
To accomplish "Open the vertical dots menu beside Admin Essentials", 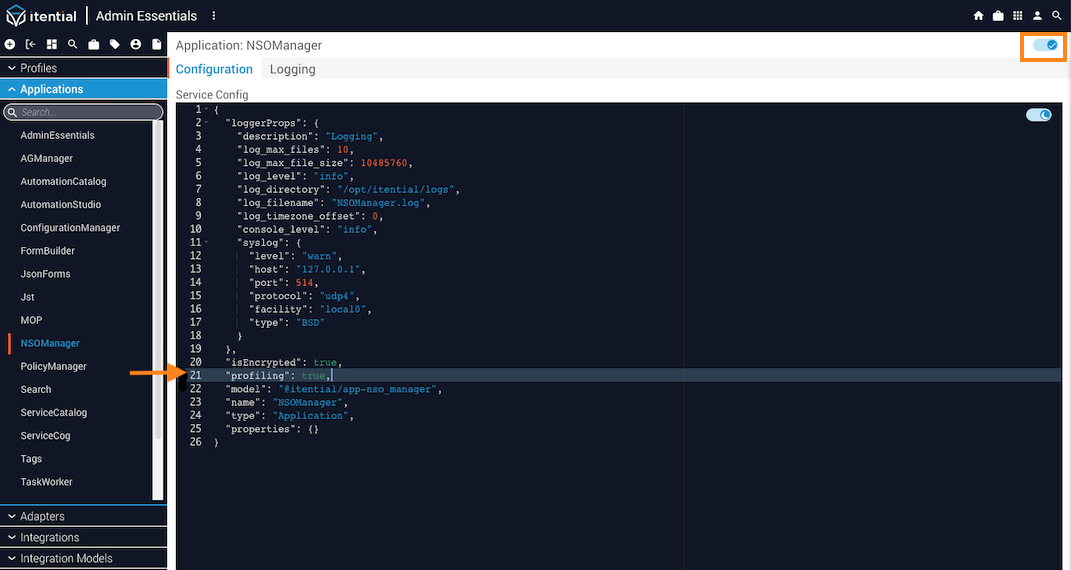I will pos(214,16).
